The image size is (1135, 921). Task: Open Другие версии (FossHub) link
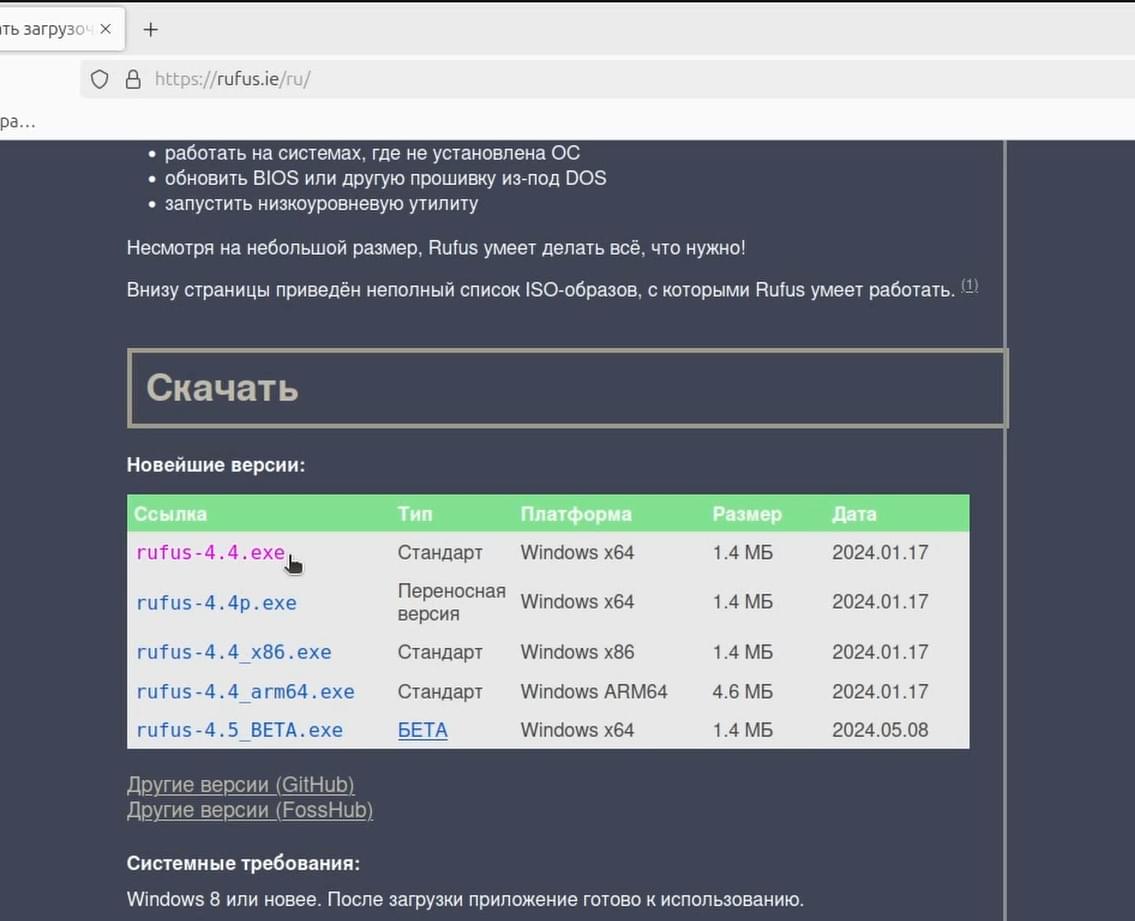[x=250, y=810]
